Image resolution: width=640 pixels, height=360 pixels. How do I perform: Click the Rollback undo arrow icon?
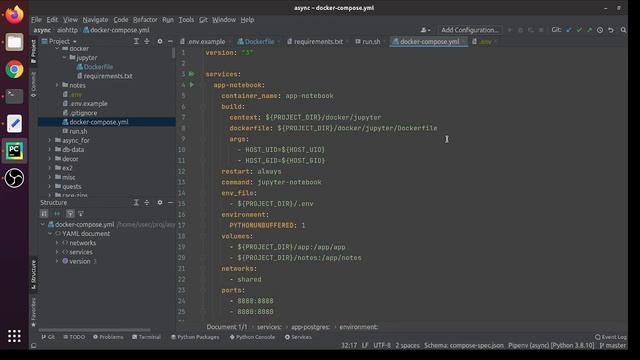(611, 30)
